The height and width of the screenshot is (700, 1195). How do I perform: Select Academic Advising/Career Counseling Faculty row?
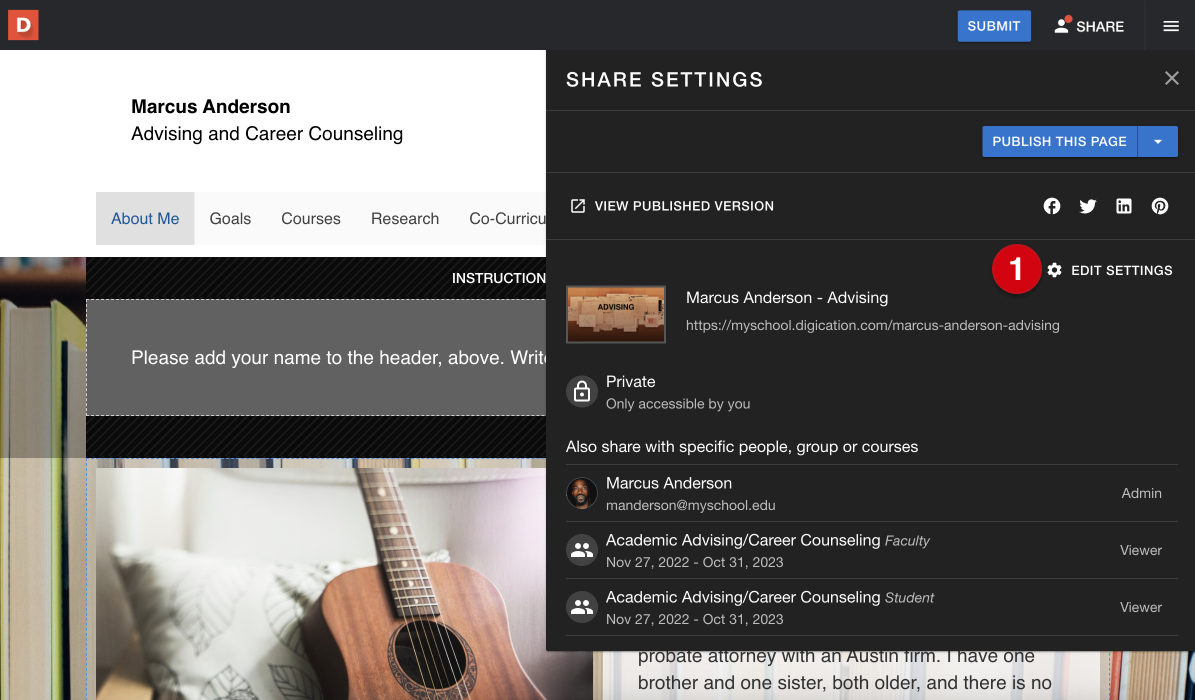pos(871,551)
